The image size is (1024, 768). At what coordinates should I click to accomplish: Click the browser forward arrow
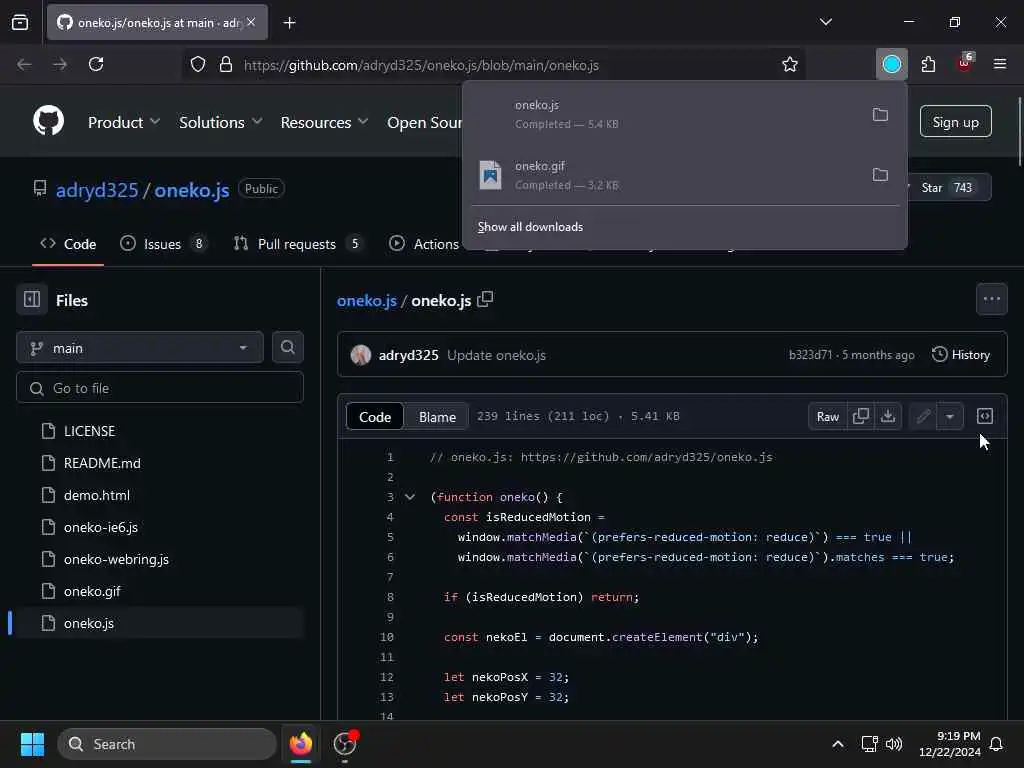pyautogui.click(x=59, y=64)
